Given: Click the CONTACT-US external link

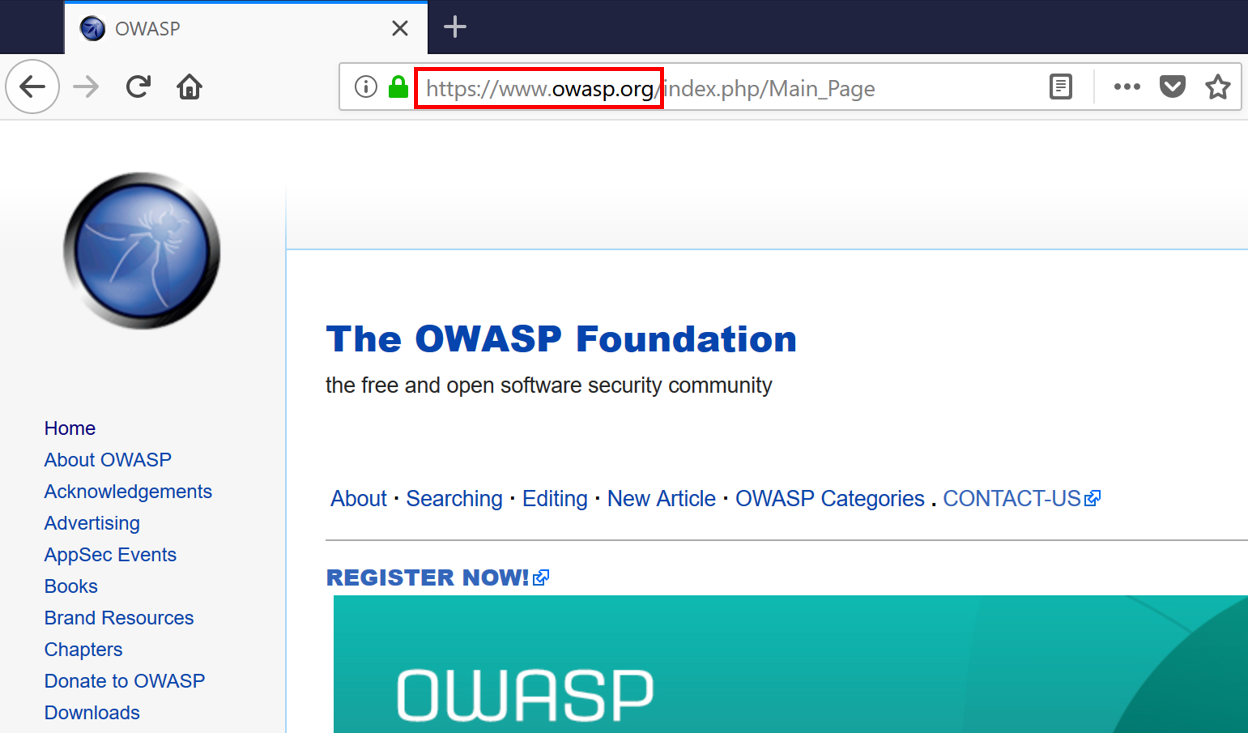Looking at the screenshot, I should [x=1021, y=499].
